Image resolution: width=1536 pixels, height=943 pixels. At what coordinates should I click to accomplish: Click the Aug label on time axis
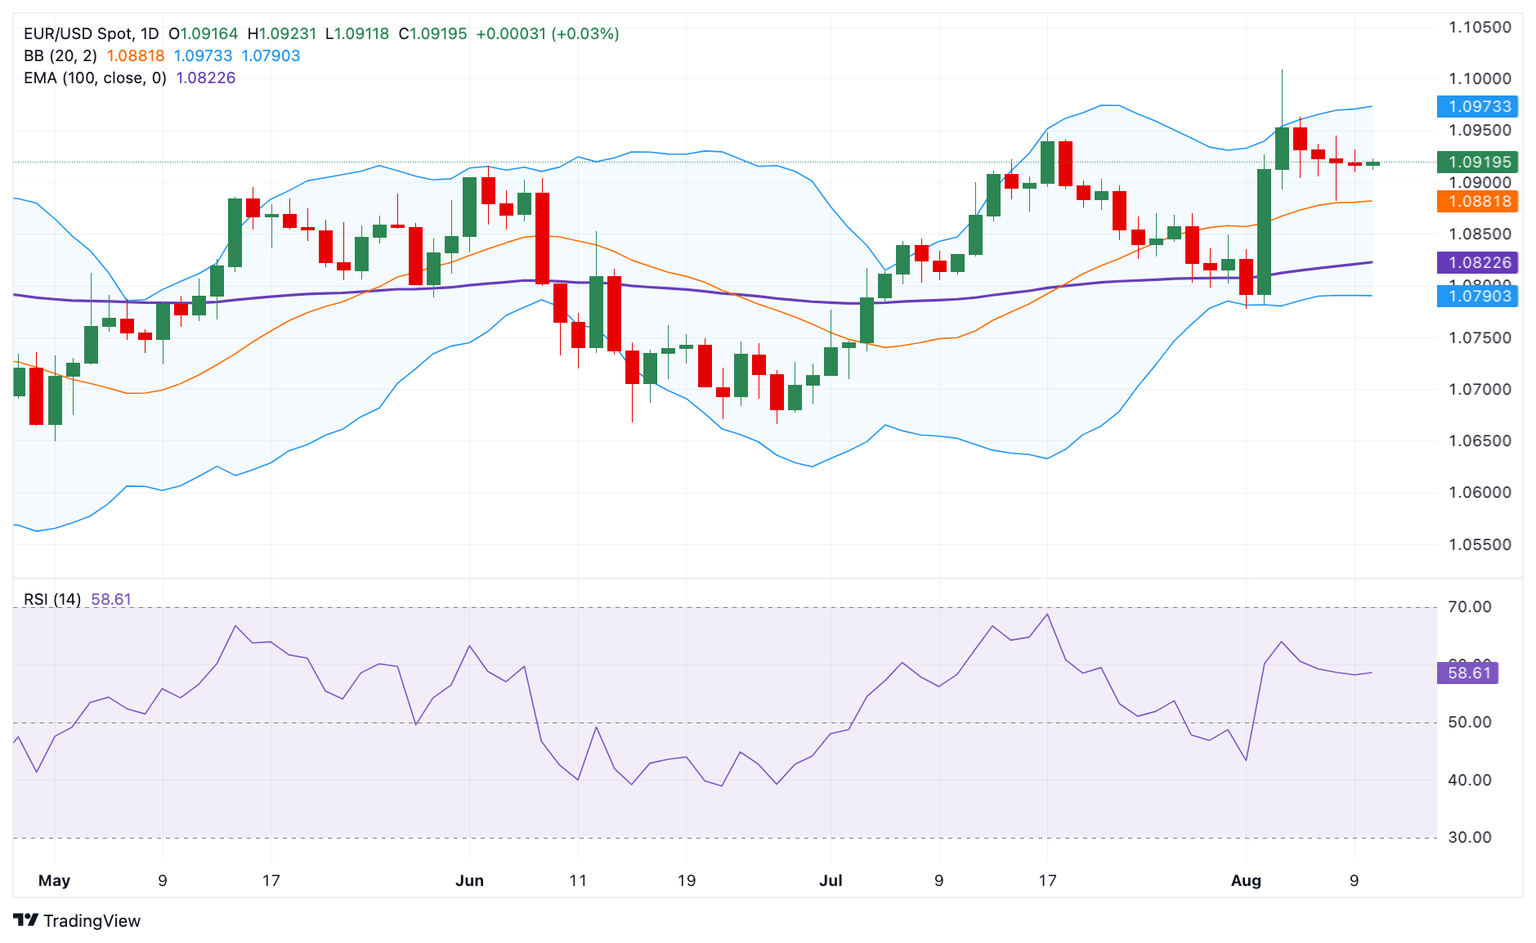point(1246,881)
